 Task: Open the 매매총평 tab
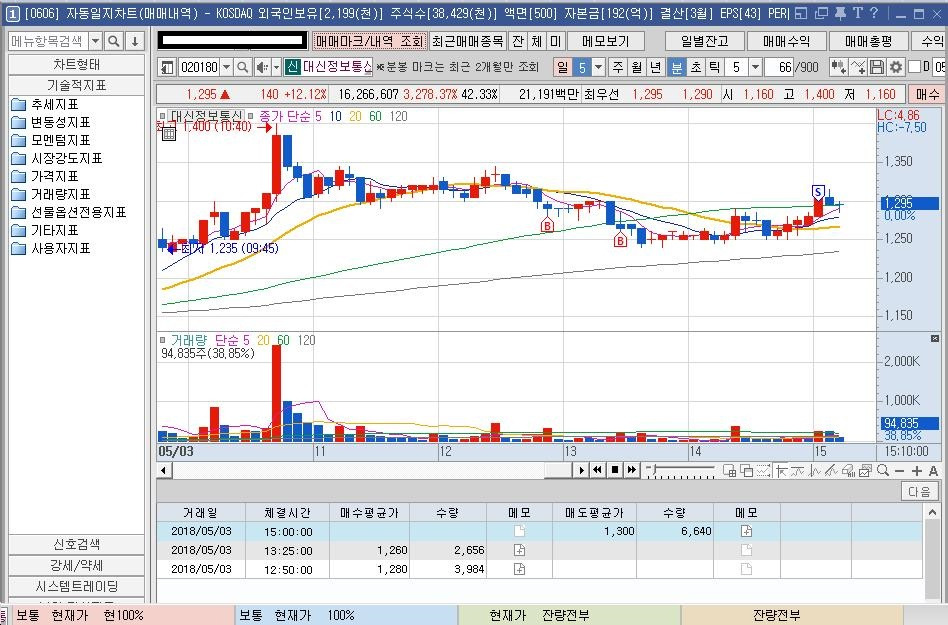pyautogui.click(x=868, y=41)
